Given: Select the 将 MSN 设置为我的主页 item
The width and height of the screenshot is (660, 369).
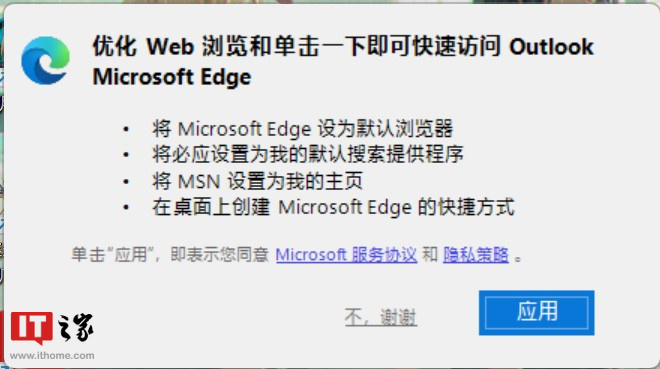Looking at the screenshot, I should coord(257,181).
